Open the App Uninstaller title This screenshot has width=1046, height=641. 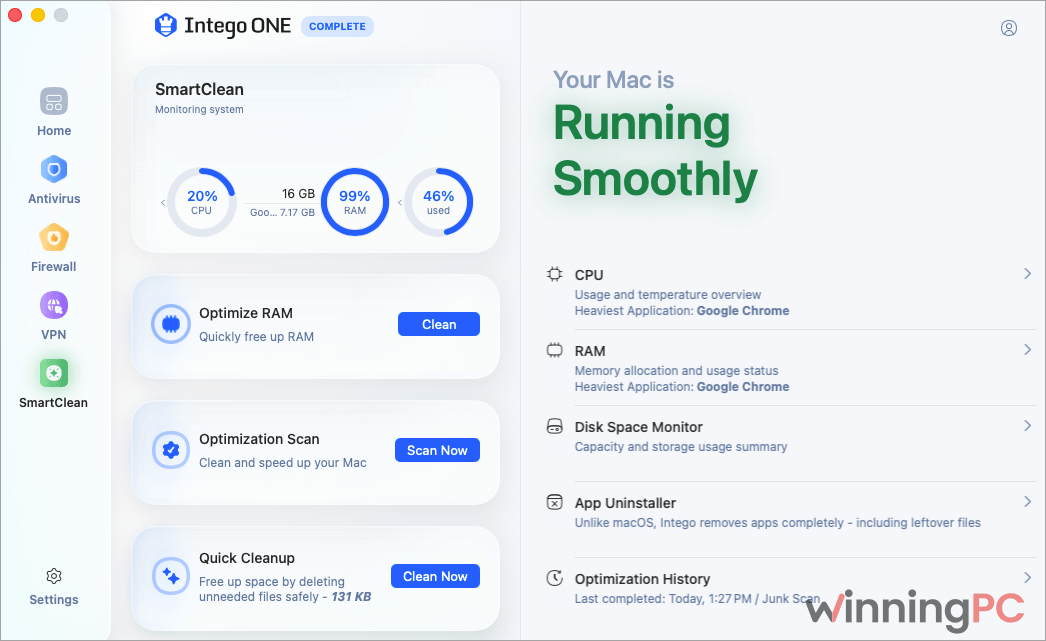click(x=625, y=503)
